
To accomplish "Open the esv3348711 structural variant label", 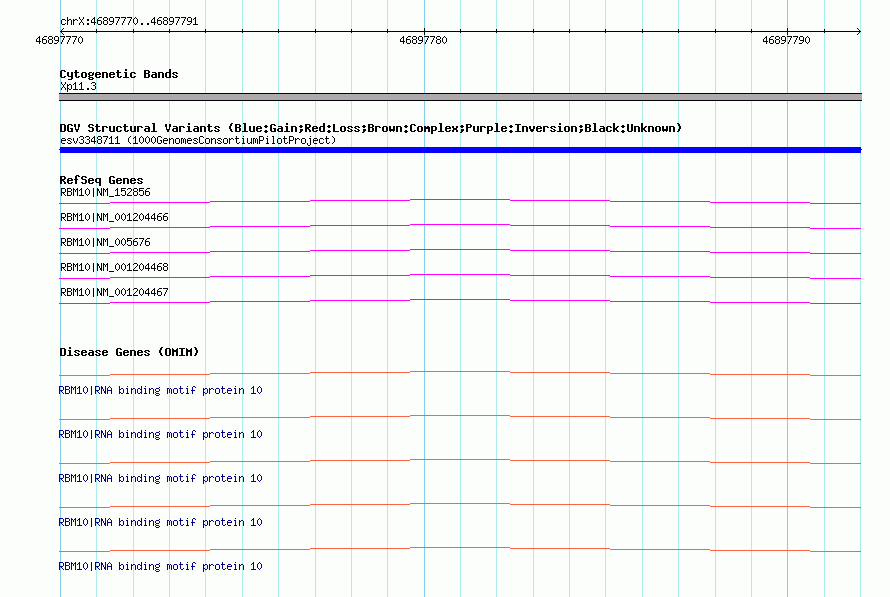I will [198, 140].
